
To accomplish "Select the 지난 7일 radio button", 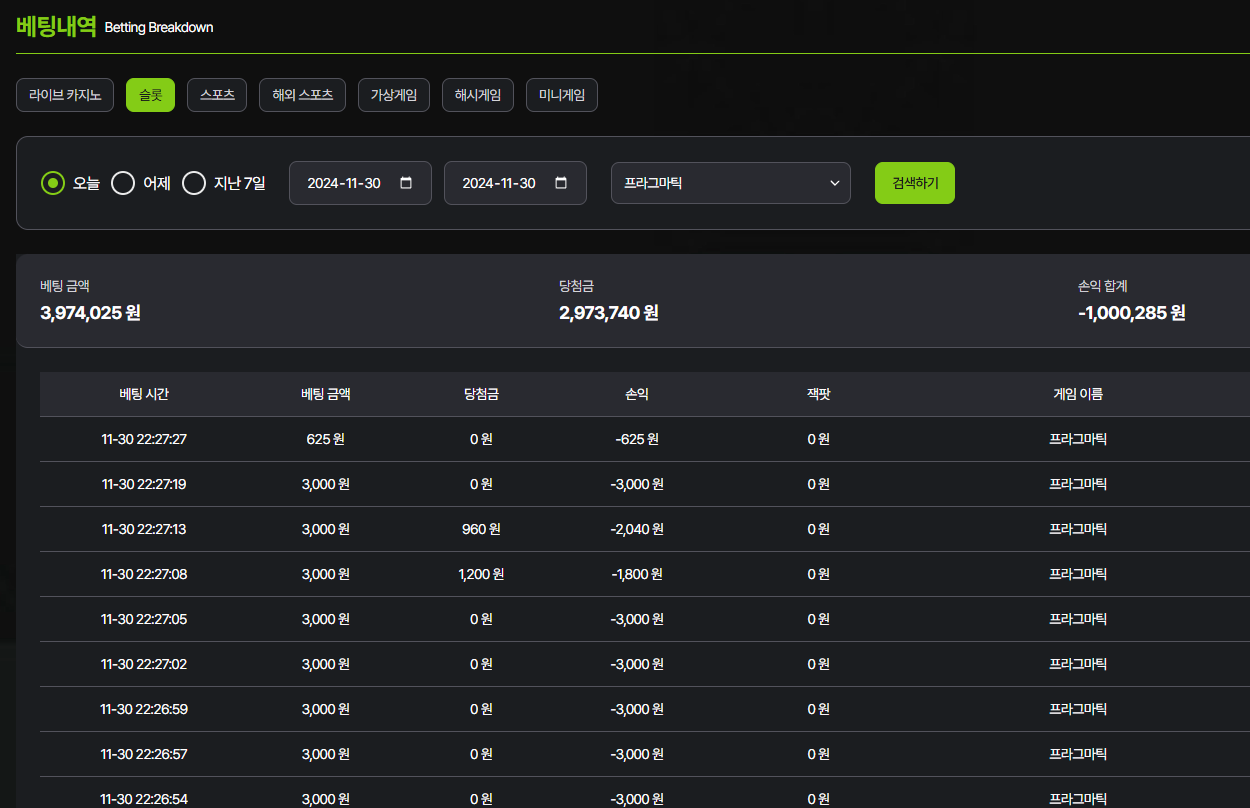I will 194,183.
